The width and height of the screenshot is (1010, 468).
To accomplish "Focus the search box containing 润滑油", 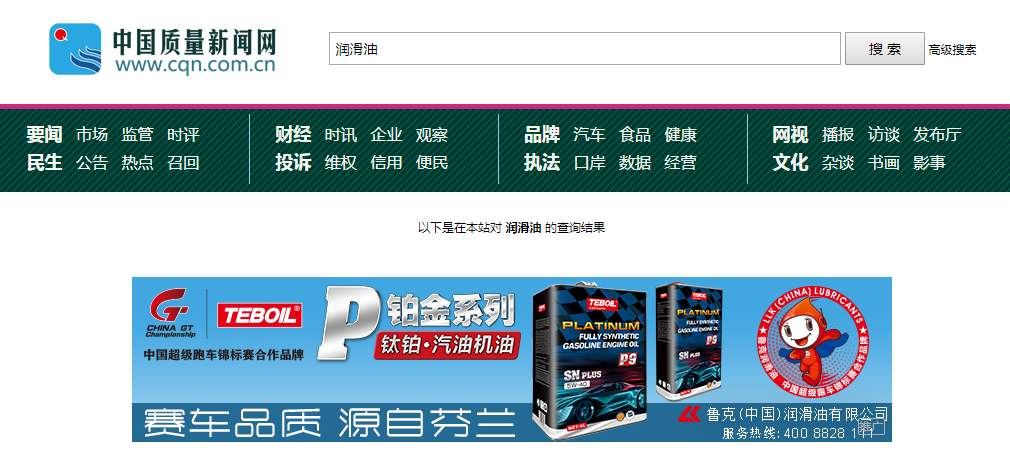I will 585,49.
